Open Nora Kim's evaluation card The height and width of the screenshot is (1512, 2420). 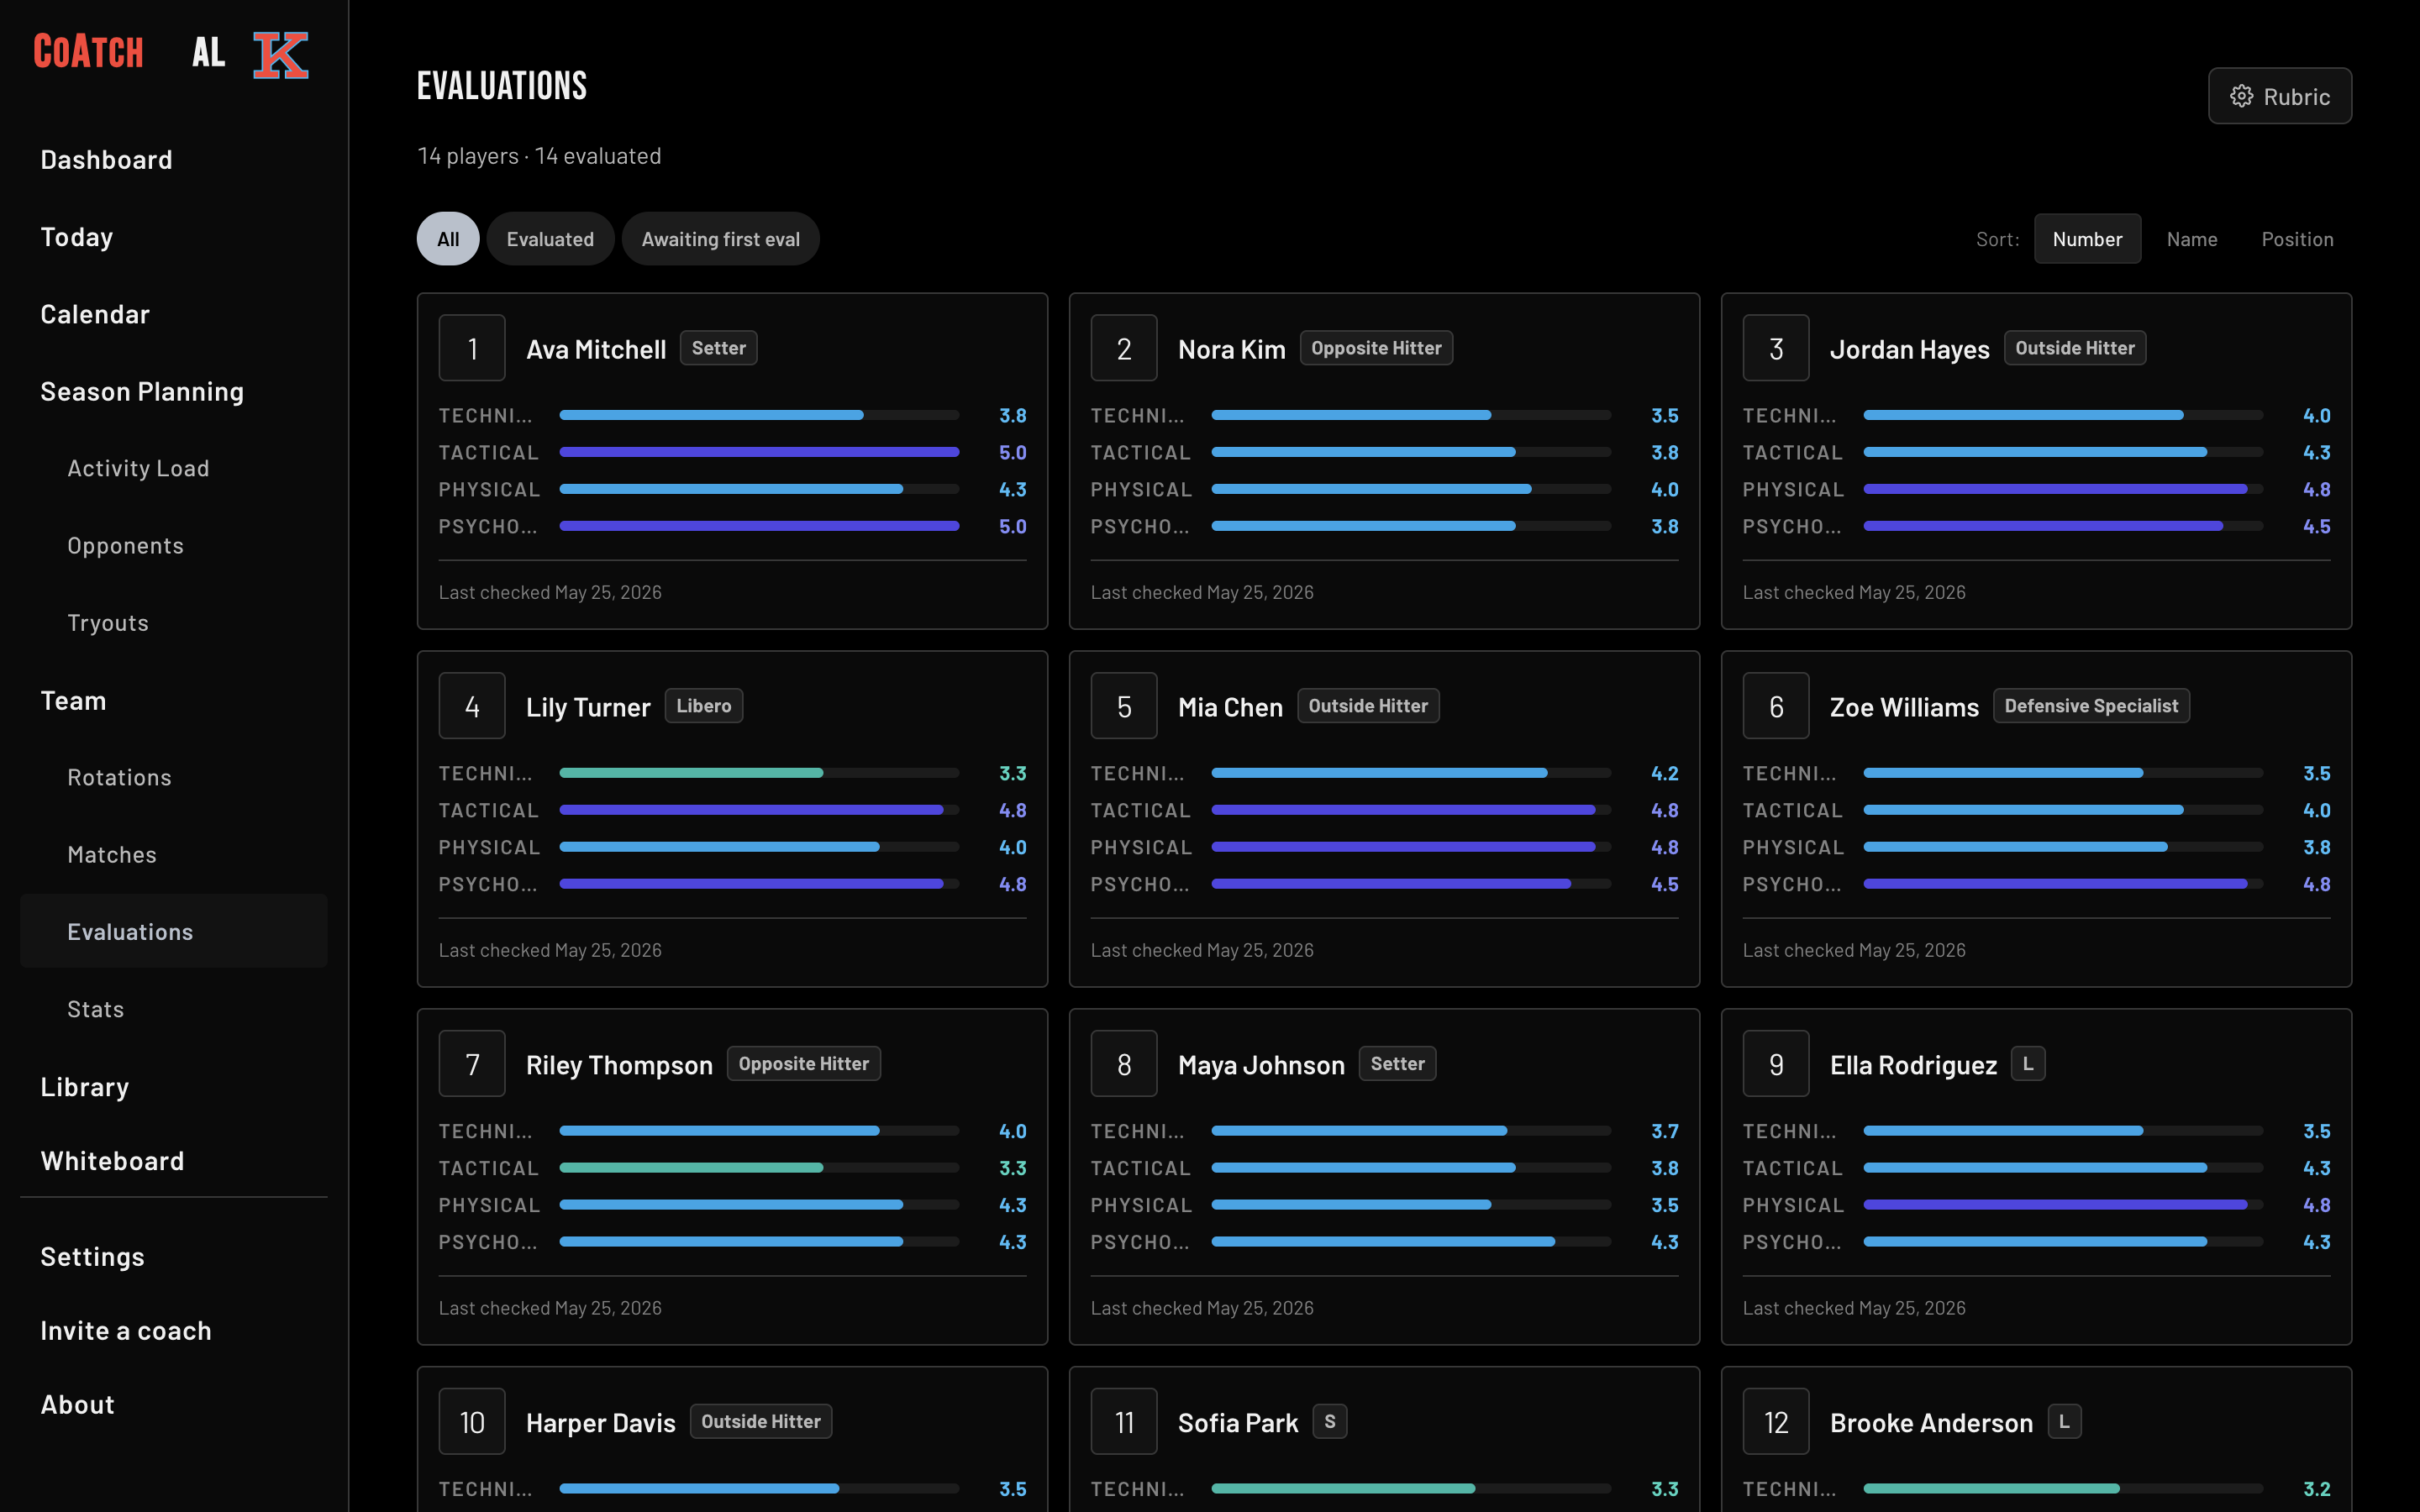pyautogui.click(x=1384, y=461)
